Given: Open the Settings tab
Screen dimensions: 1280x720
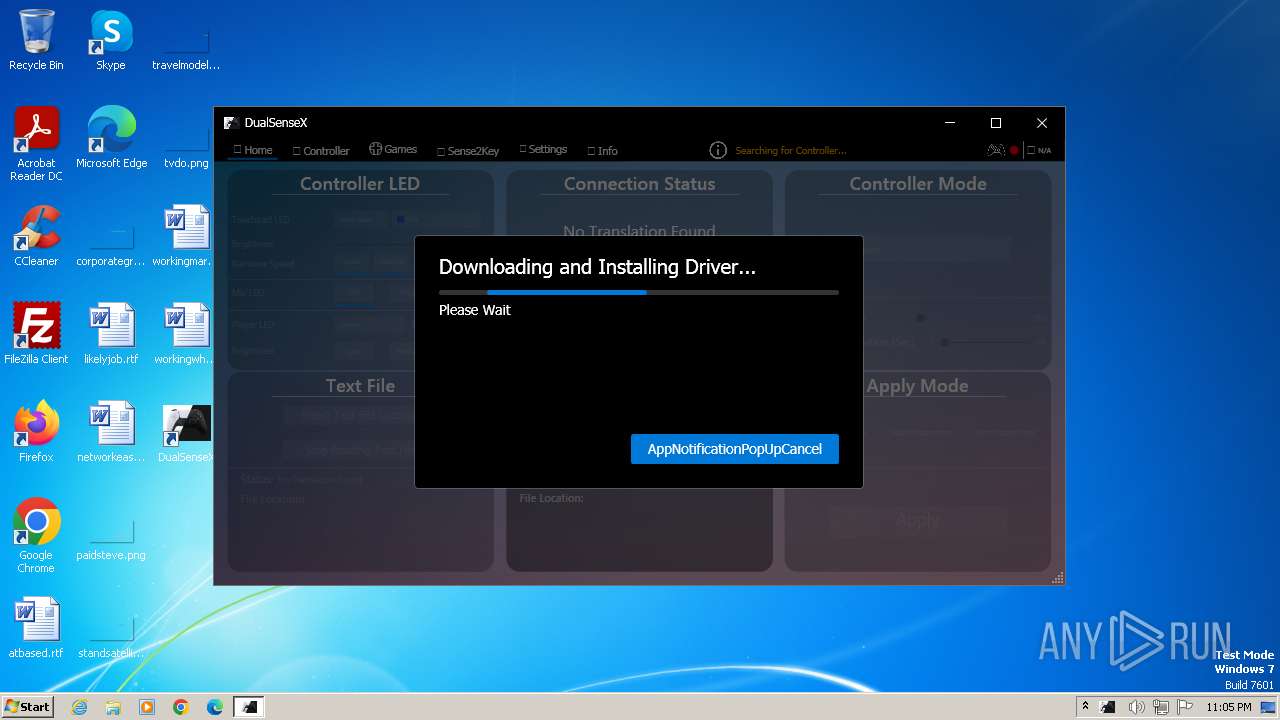Looking at the screenshot, I should point(543,149).
